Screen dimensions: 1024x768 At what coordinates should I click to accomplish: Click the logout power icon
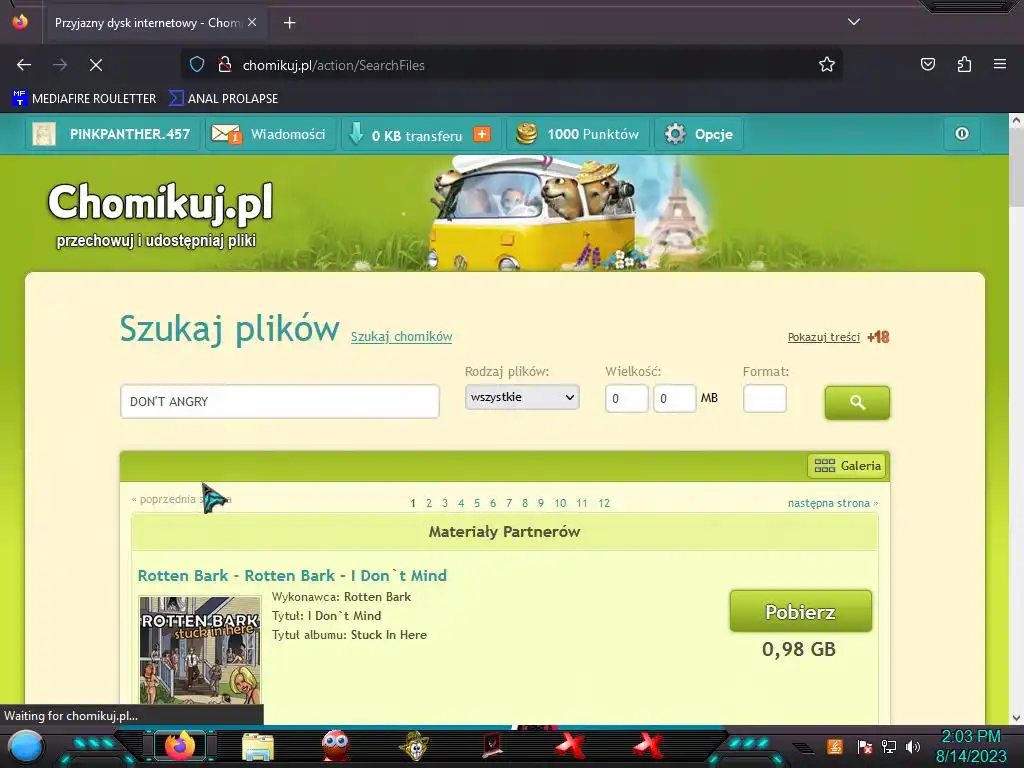coord(962,134)
